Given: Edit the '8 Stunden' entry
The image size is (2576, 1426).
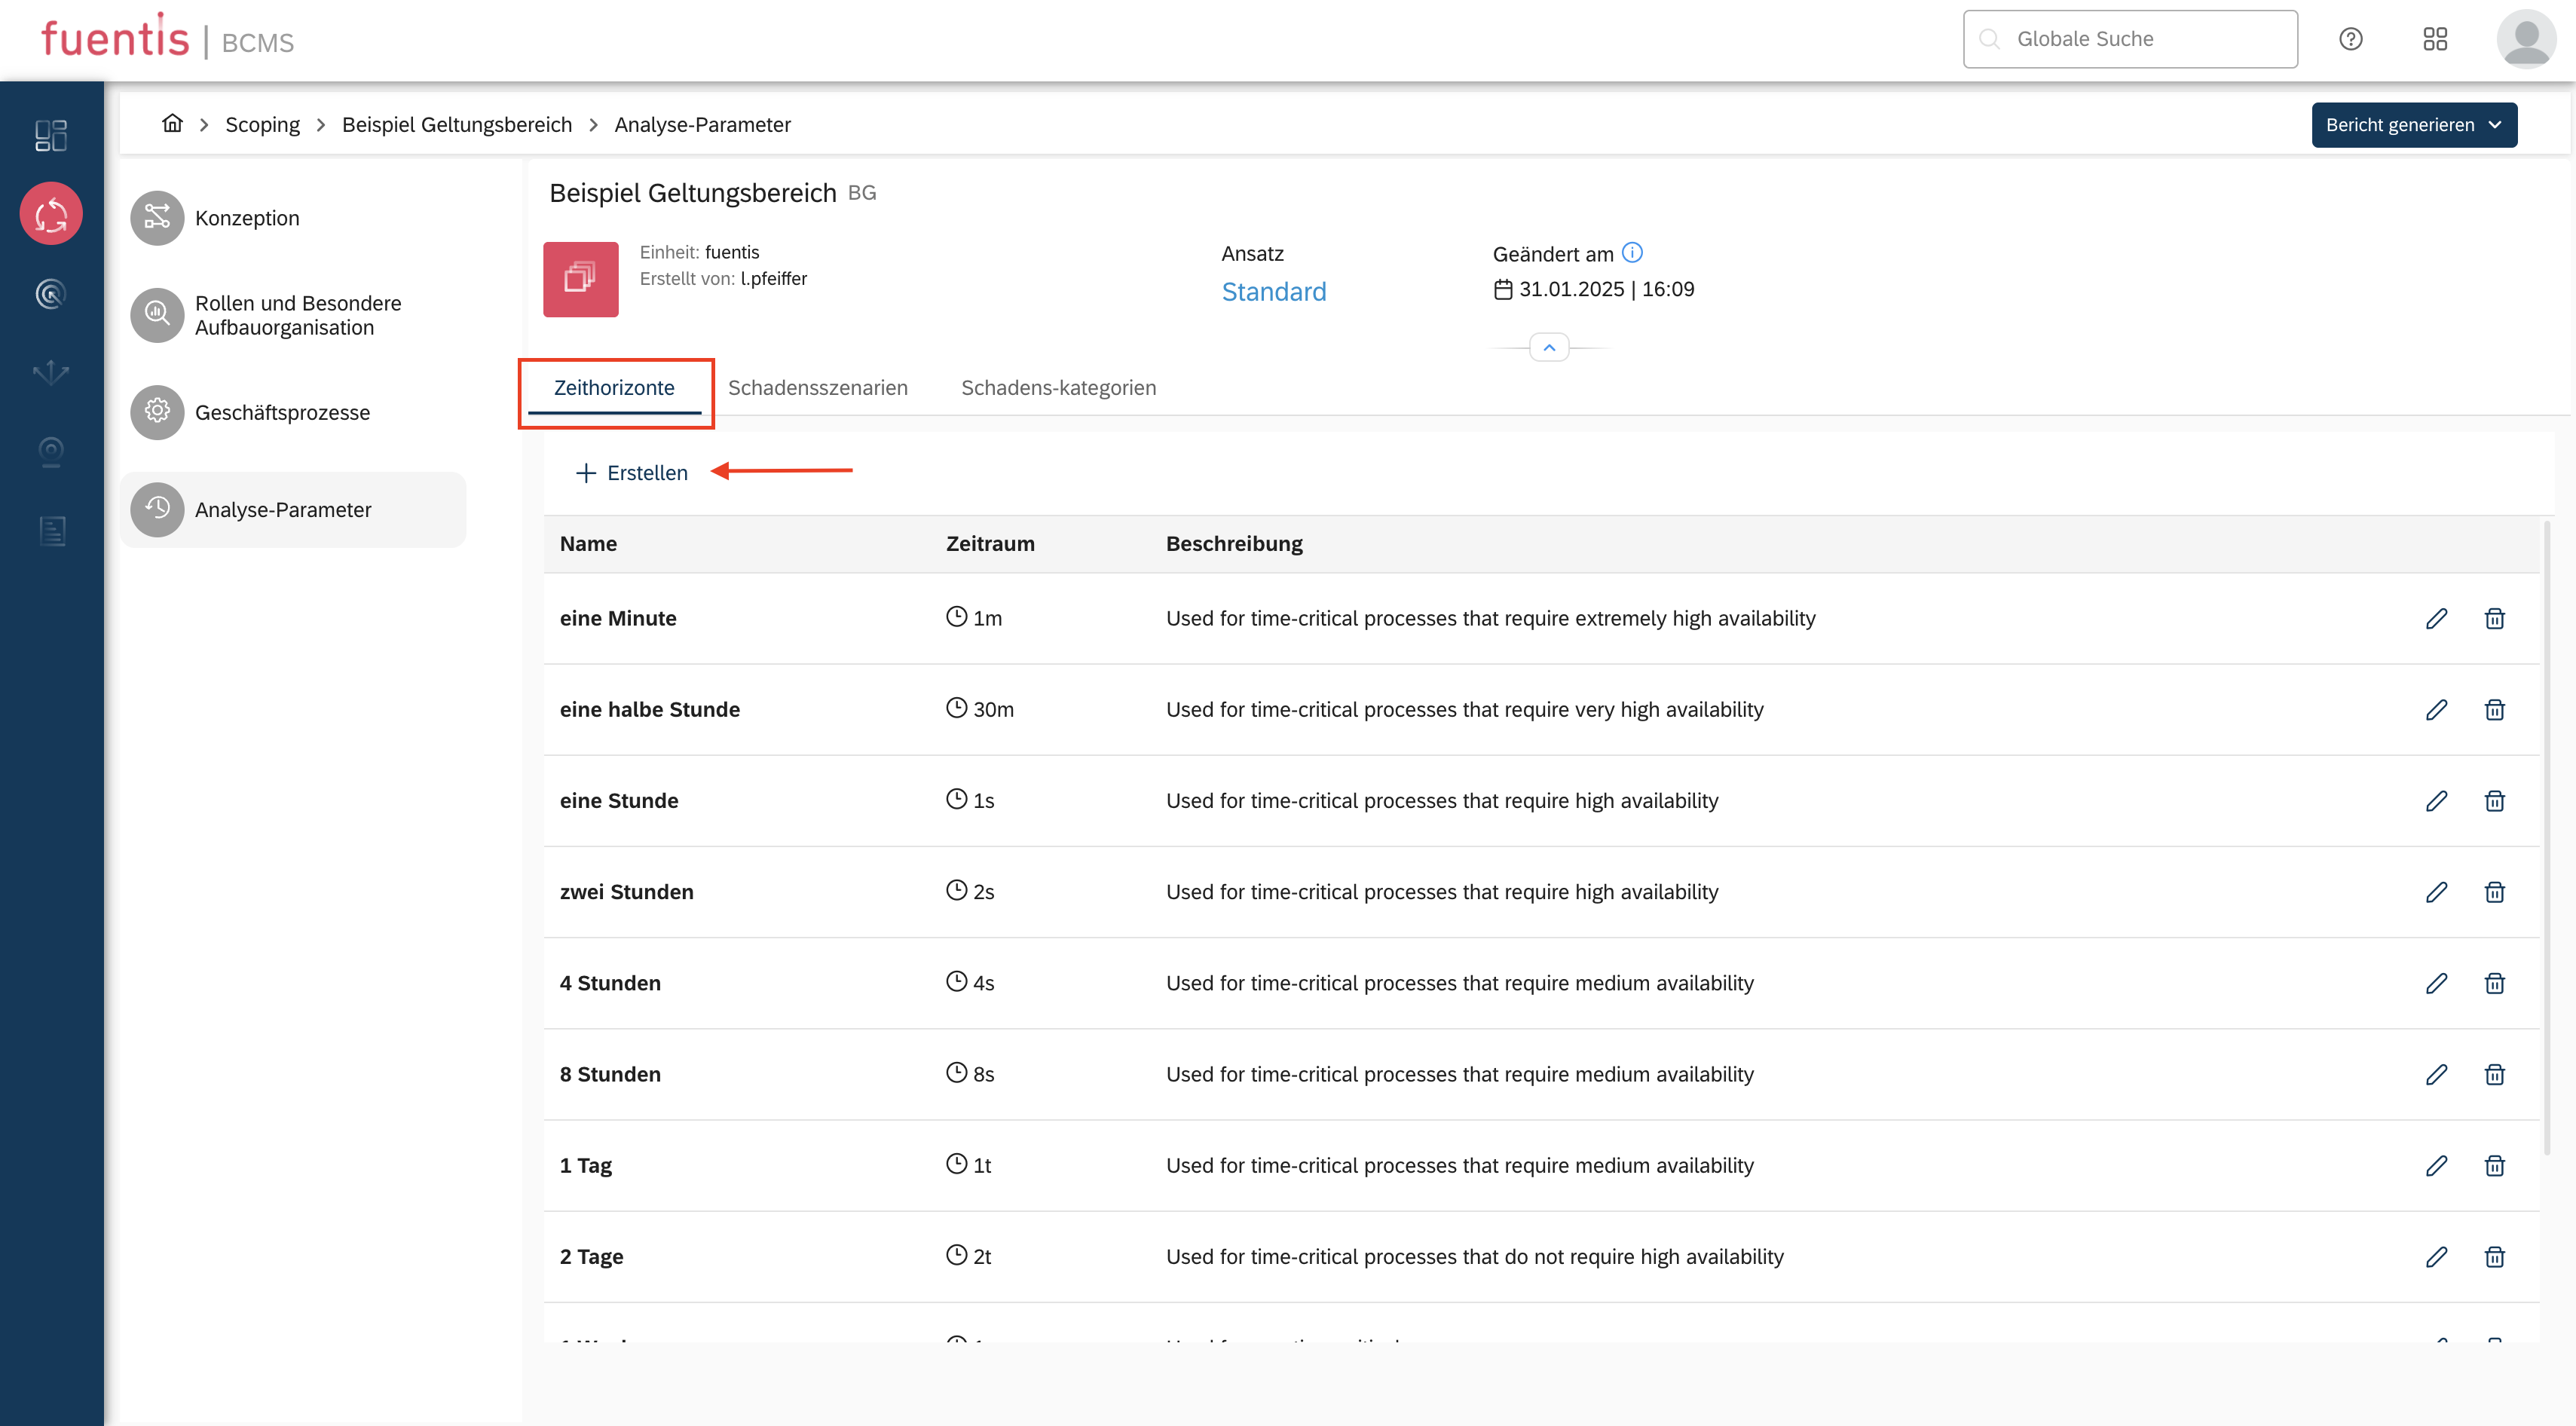Looking at the screenshot, I should pos(2436,1074).
